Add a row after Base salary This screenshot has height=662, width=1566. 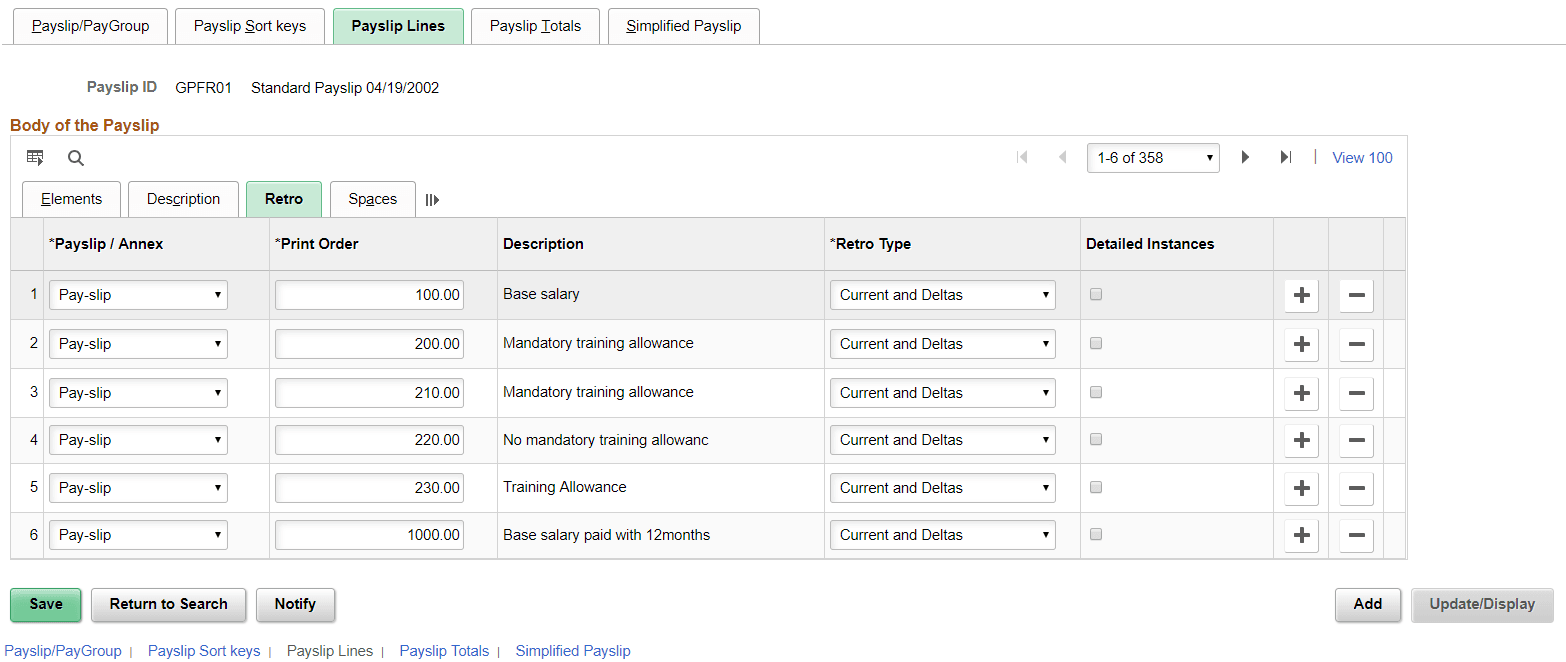[1301, 296]
